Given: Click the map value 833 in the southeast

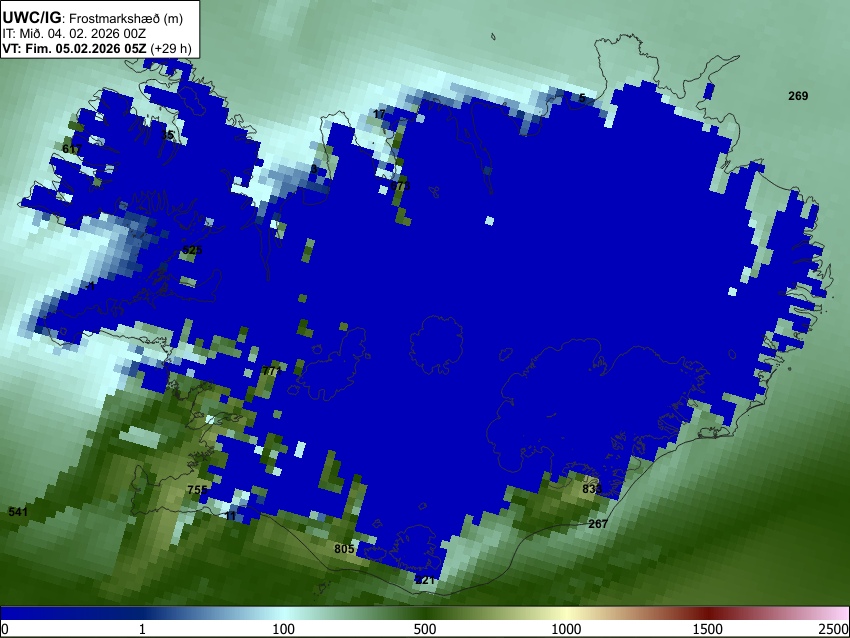Looking at the screenshot, I should pos(592,489).
